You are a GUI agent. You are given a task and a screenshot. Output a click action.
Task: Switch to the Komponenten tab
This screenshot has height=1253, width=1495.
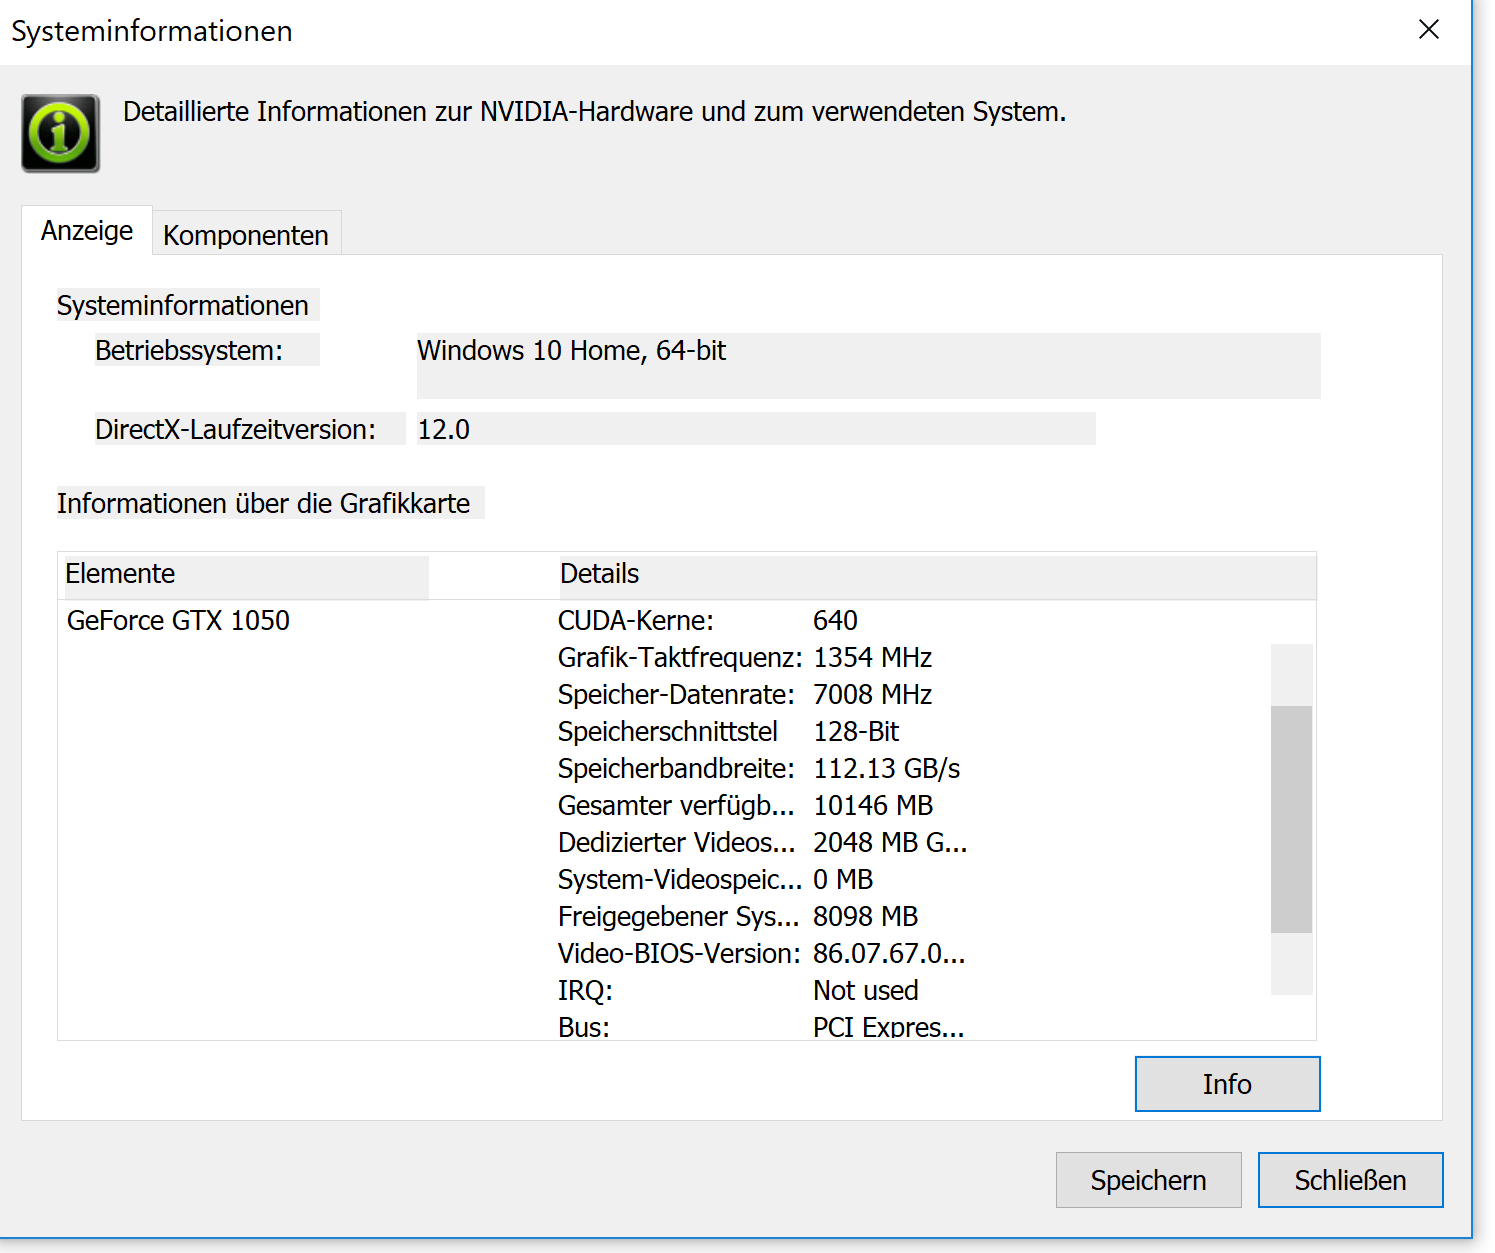point(246,235)
